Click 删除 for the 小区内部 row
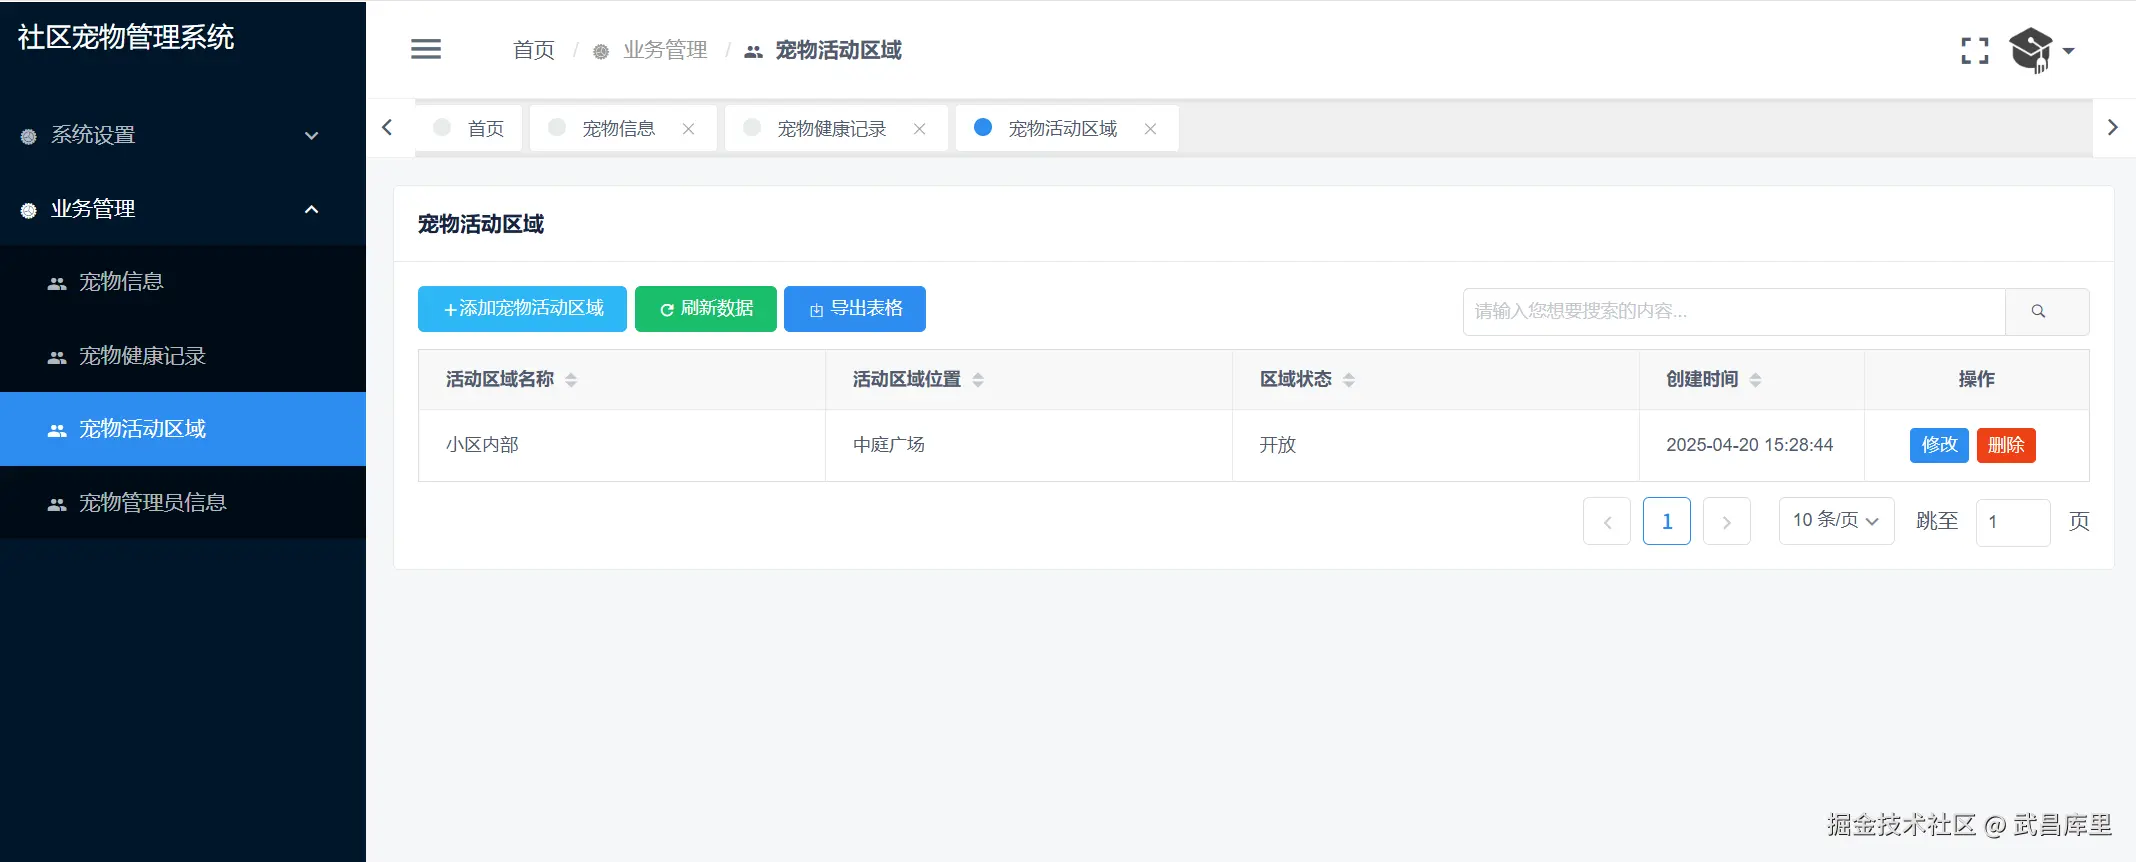This screenshot has height=862, width=2136. click(2006, 445)
